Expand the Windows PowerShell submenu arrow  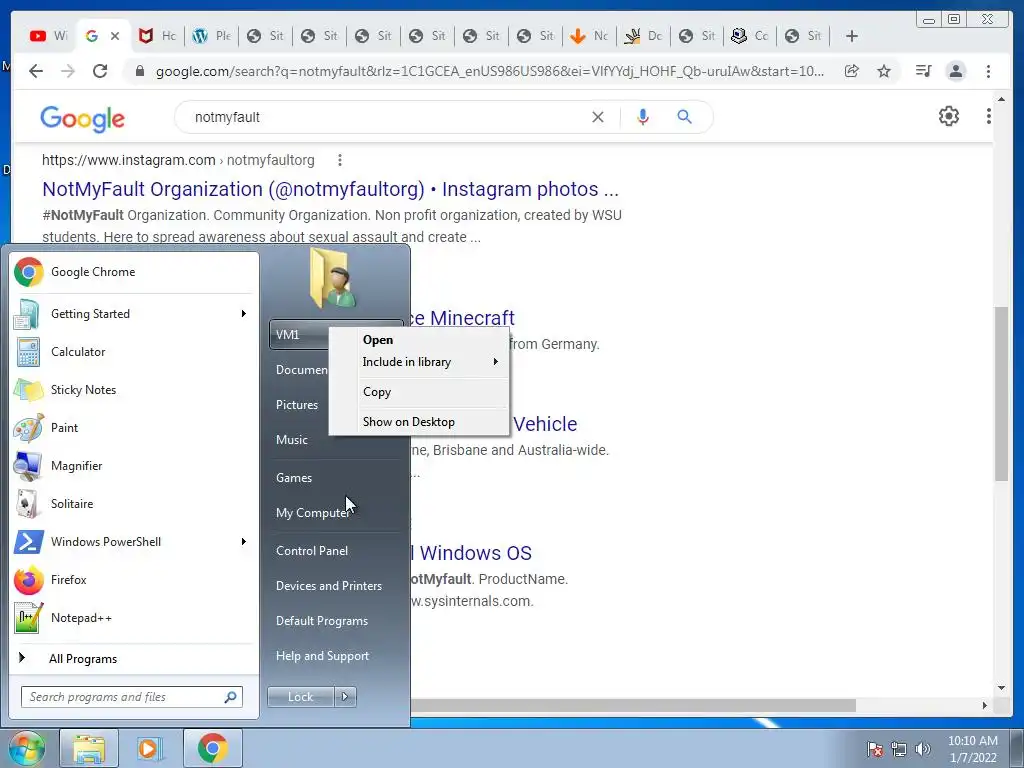[244, 542]
